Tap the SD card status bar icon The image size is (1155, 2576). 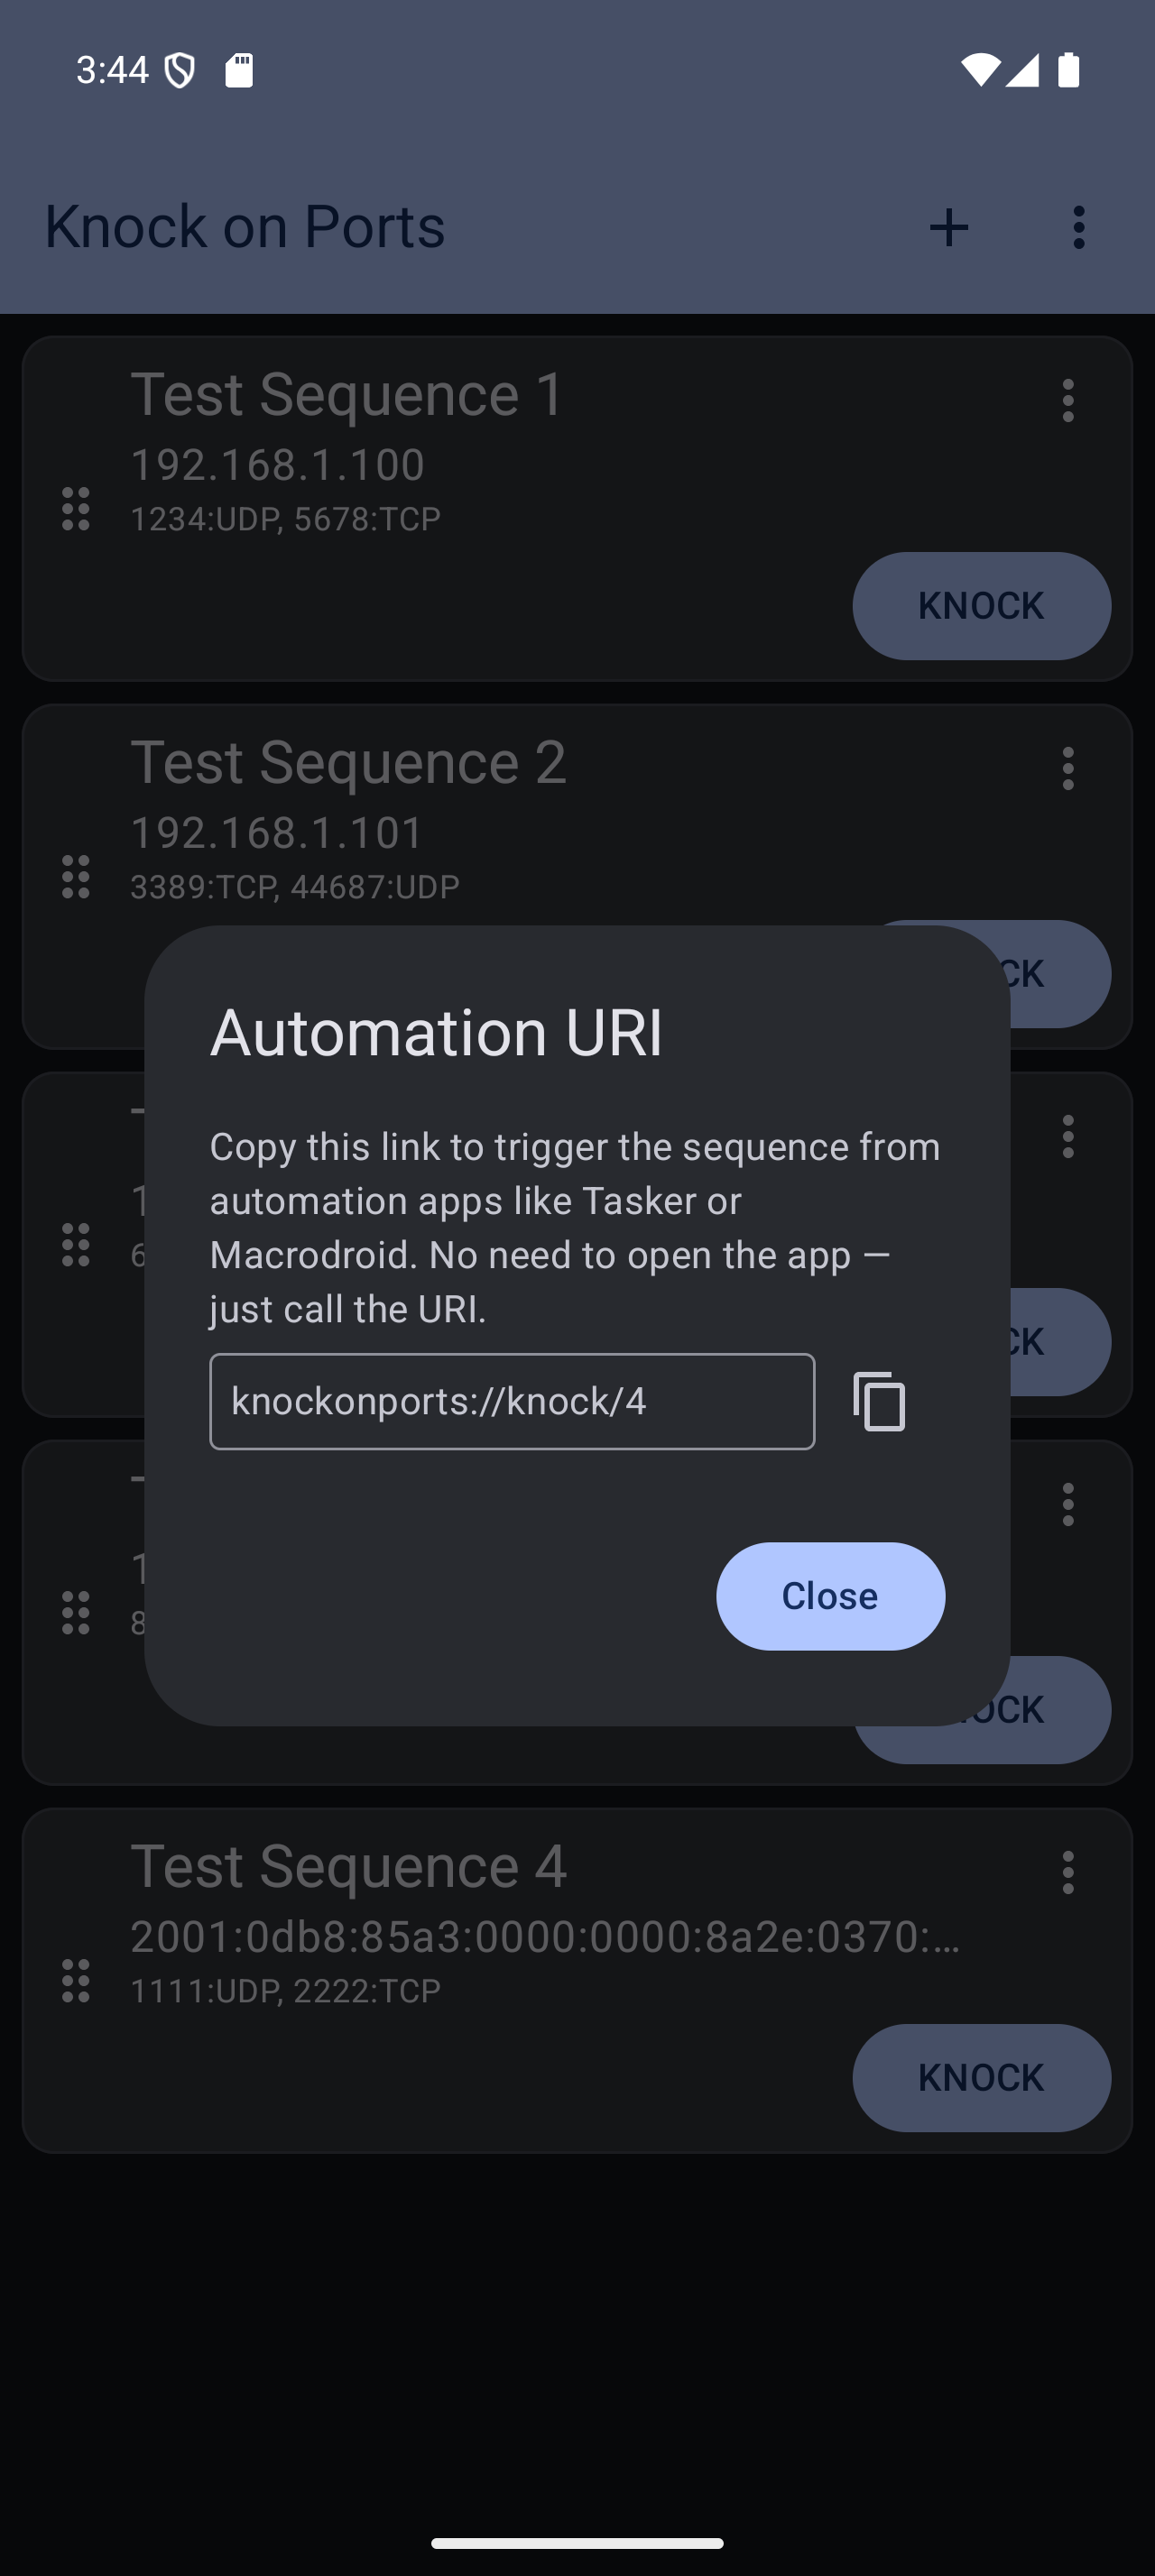pyautogui.click(x=239, y=70)
